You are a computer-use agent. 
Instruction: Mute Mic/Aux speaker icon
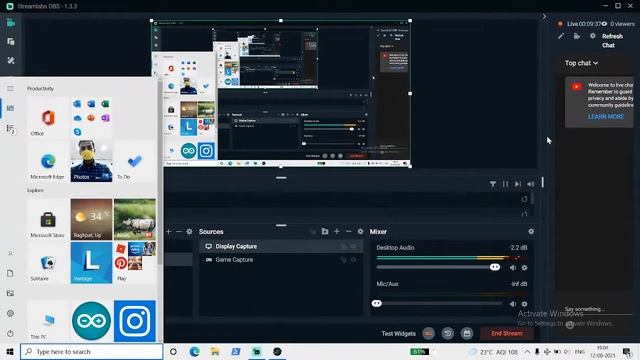[513, 304]
